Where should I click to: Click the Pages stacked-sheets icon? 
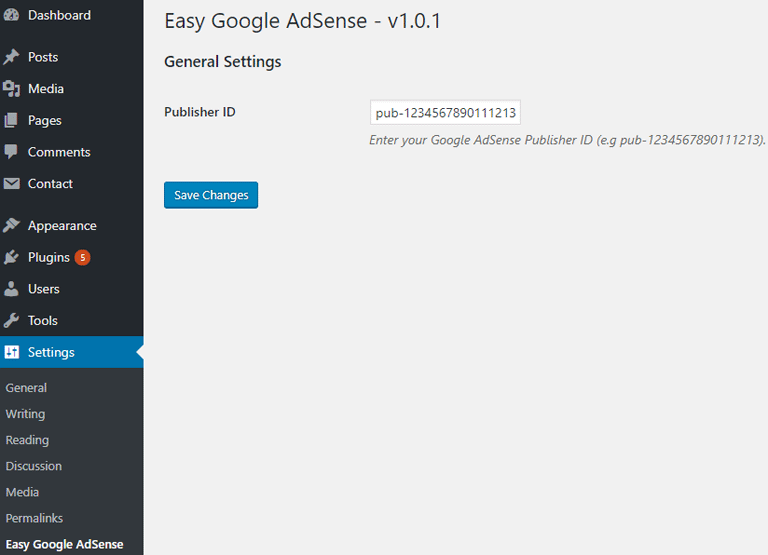[x=11, y=121]
